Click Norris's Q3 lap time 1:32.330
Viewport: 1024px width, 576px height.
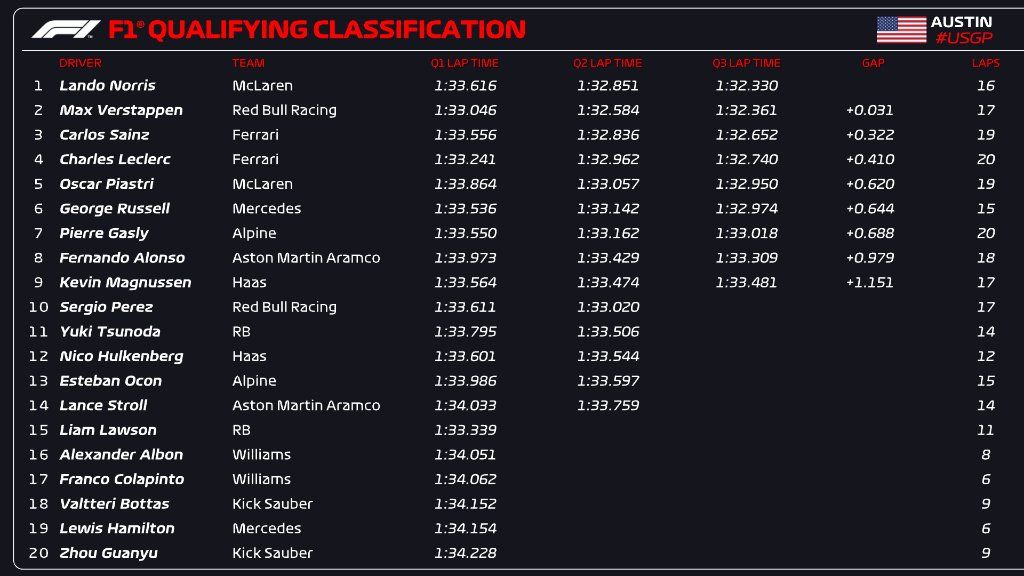click(746, 86)
